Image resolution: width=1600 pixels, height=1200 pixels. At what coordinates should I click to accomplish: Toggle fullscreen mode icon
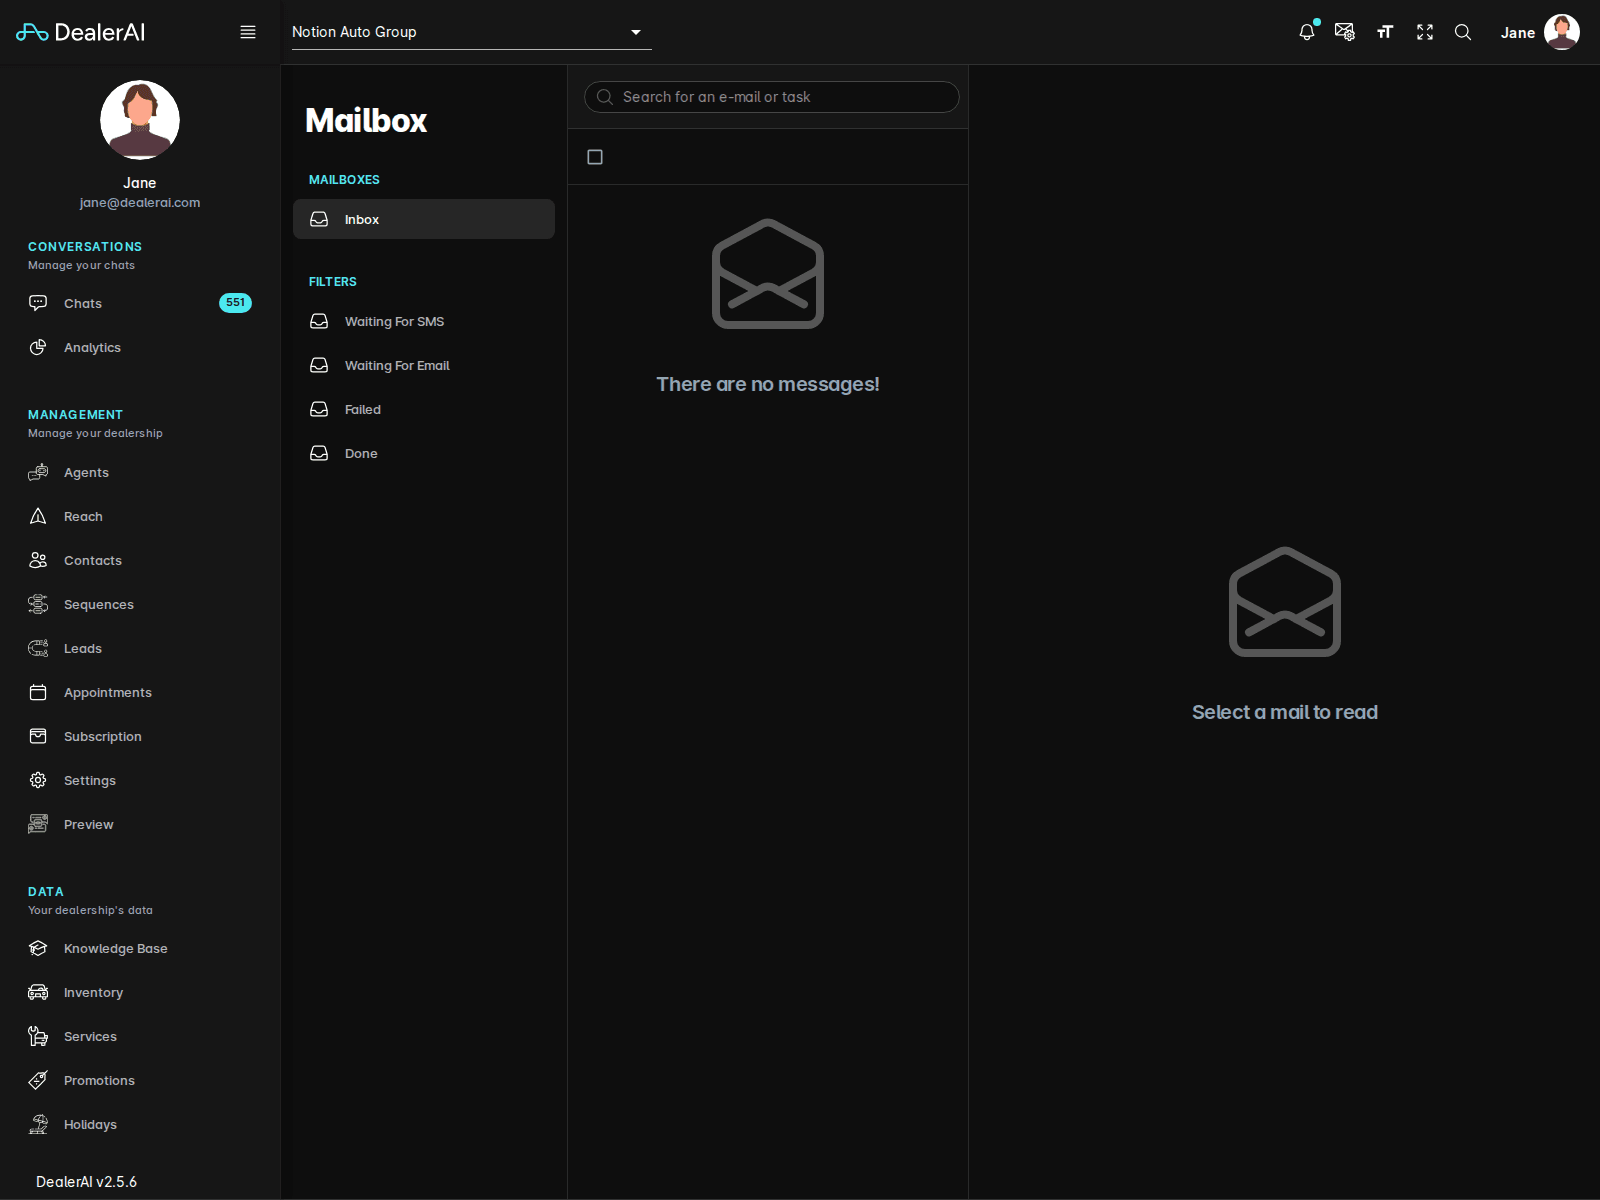point(1425,32)
